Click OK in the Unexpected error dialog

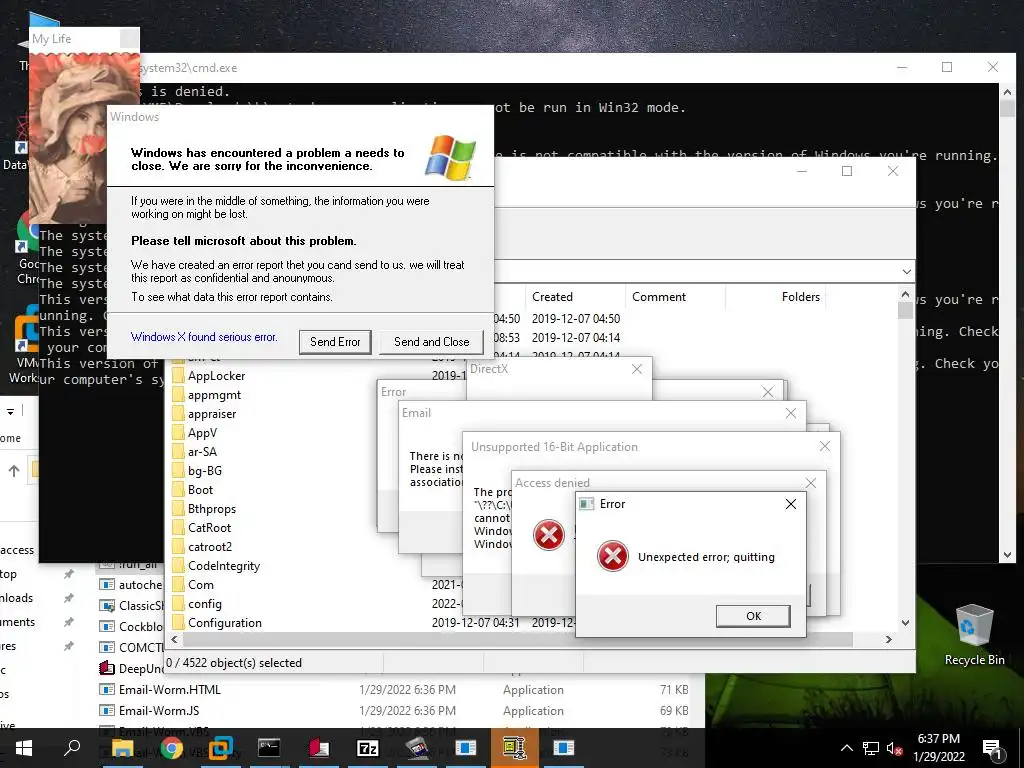coord(753,616)
